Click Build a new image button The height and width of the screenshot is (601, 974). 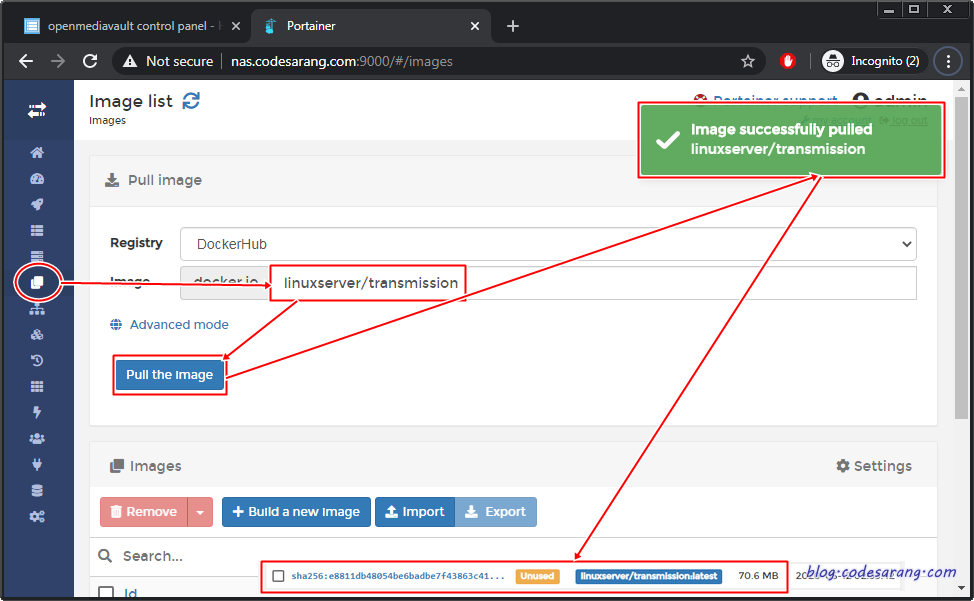tap(296, 512)
